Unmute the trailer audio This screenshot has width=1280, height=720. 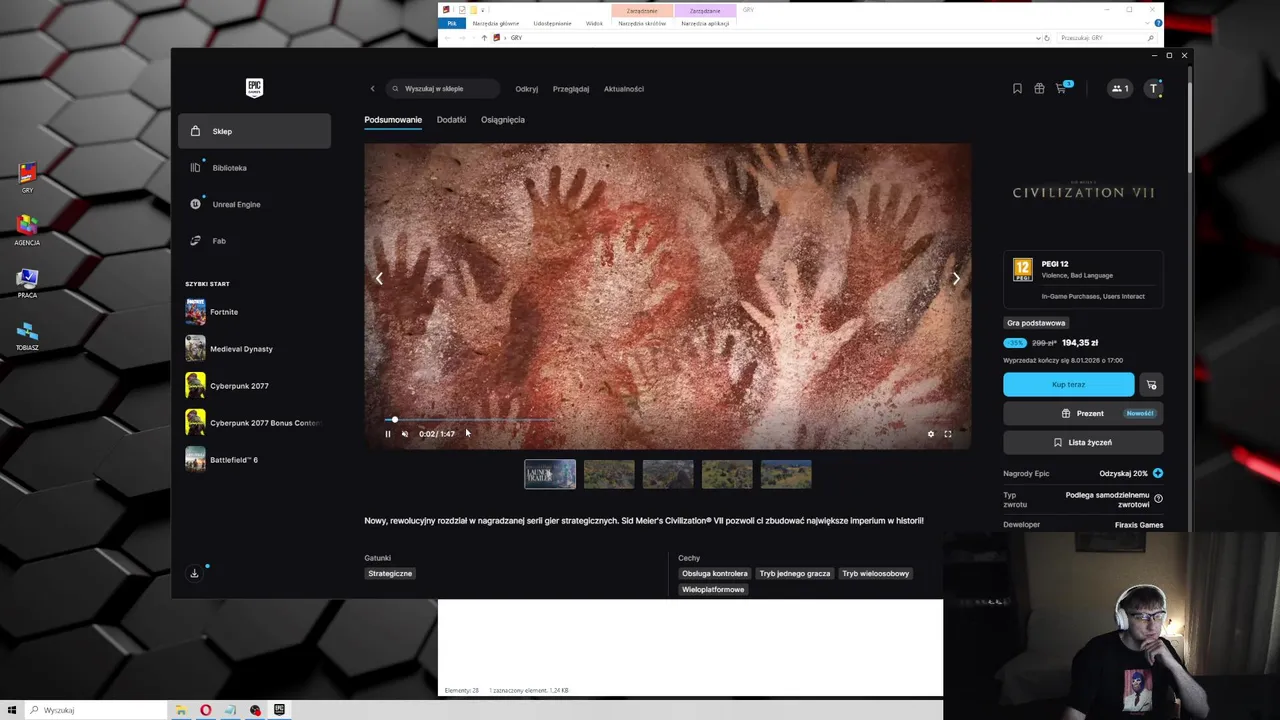pyautogui.click(x=405, y=434)
